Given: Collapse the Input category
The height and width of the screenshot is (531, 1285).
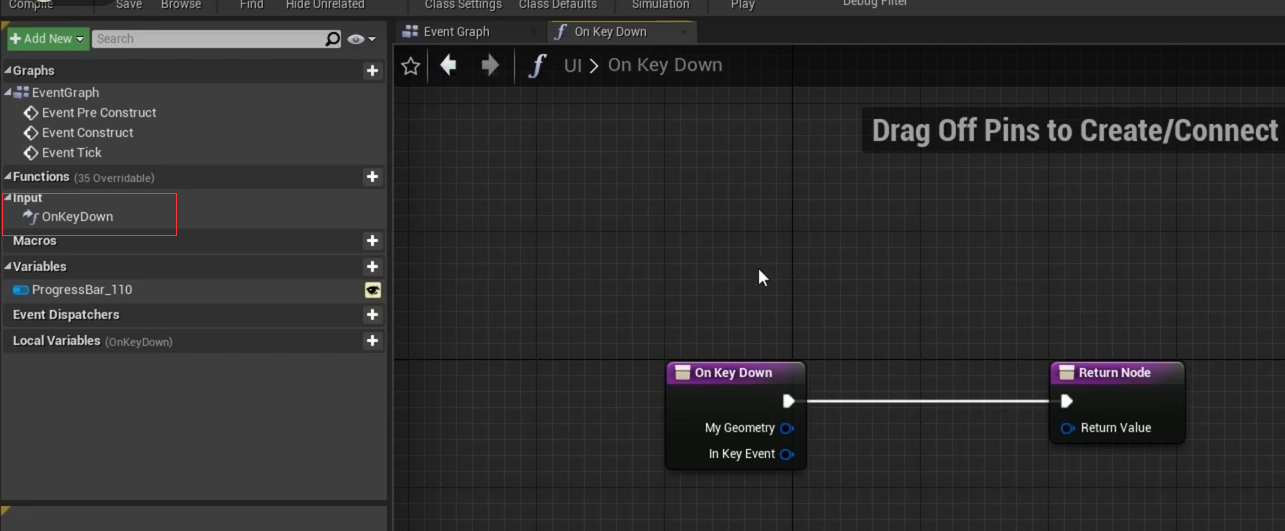Looking at the screenshot, I should coord(8,198).
